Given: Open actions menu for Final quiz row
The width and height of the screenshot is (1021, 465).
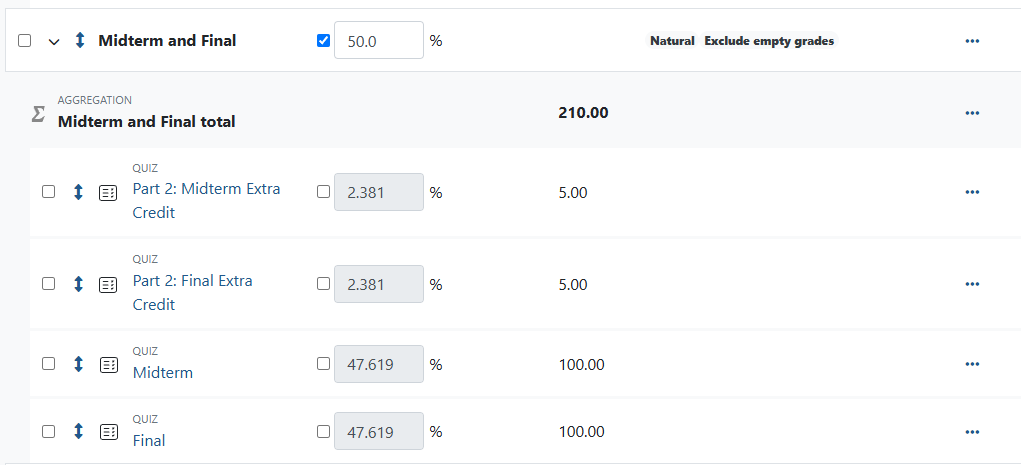Looking at the screenshot, I should [x=972, y=432].
